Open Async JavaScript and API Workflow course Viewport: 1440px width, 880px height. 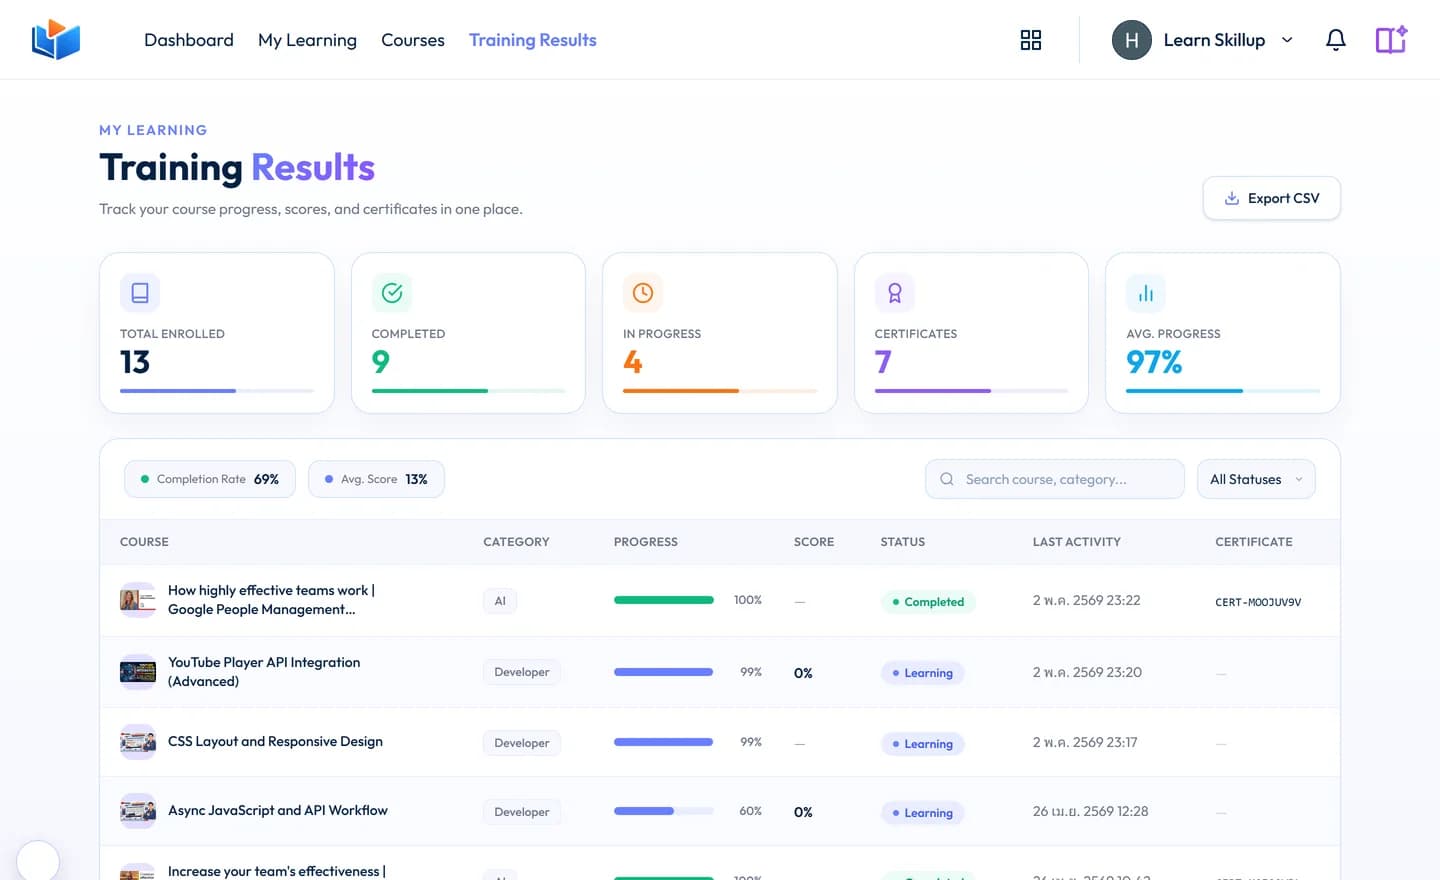278,811
